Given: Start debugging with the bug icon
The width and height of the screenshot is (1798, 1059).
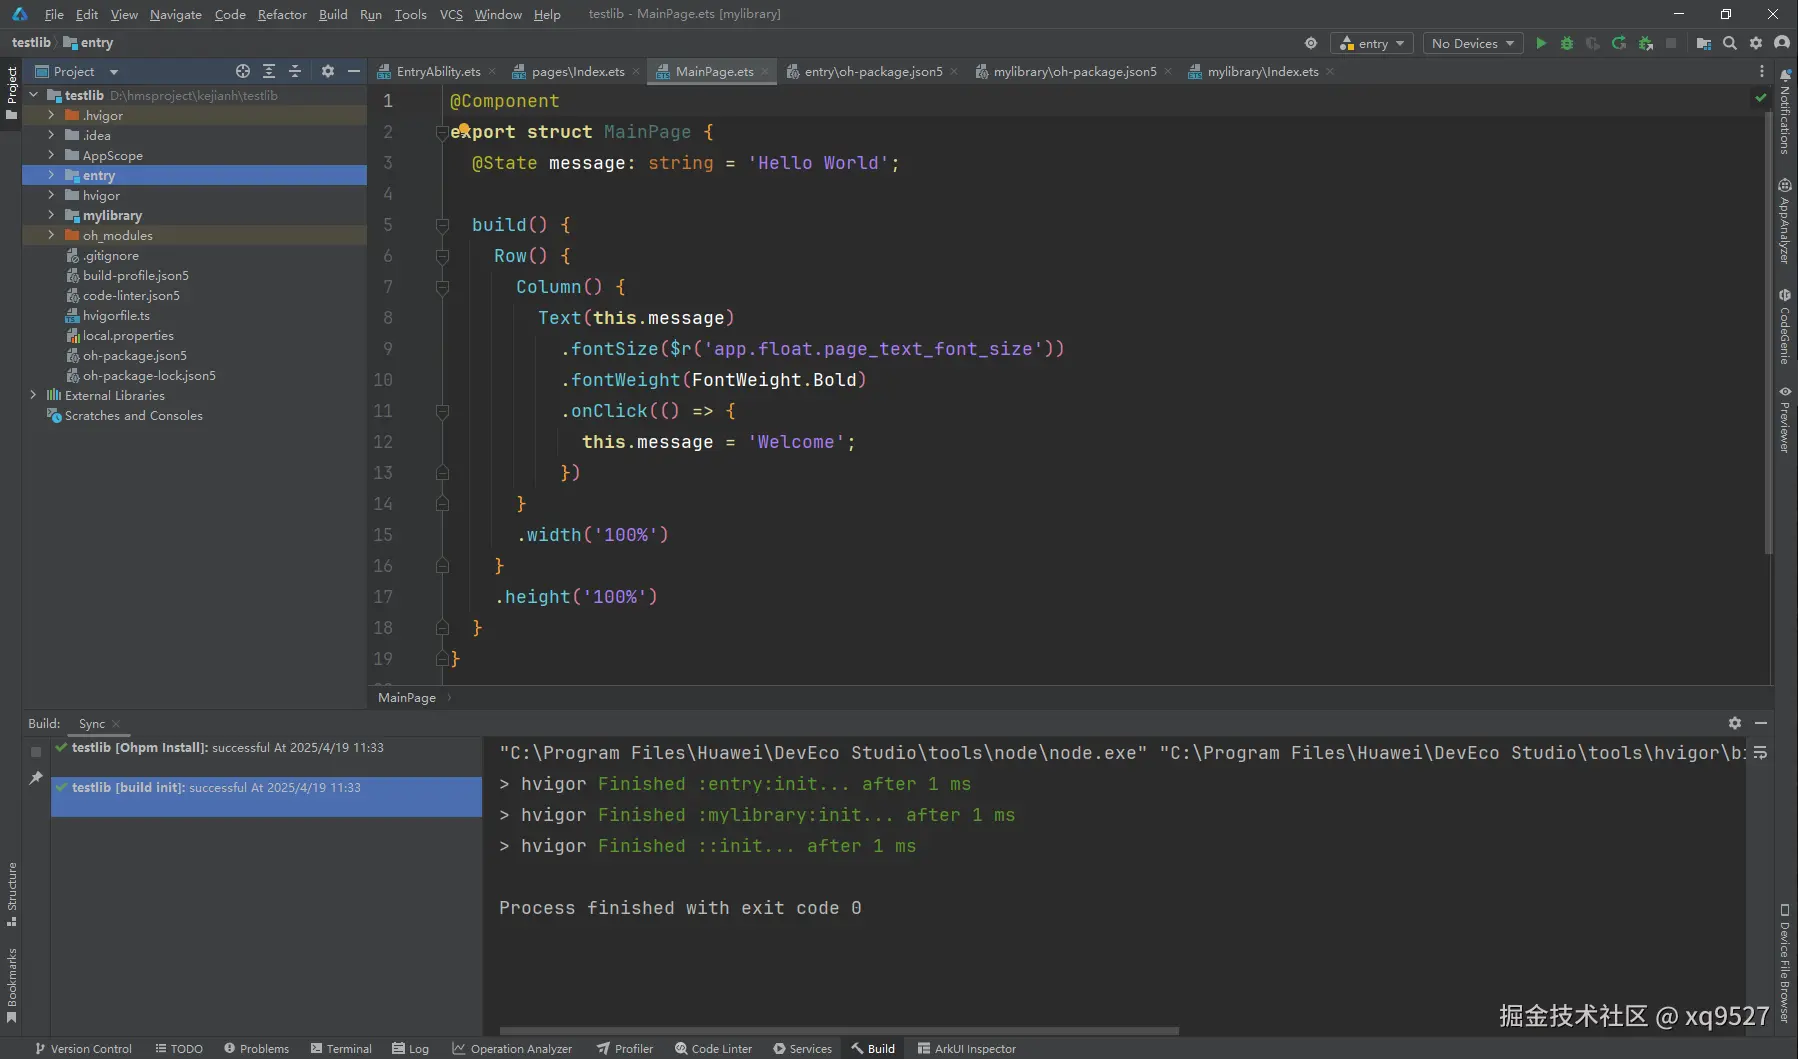Looking at the screenshot, I should [1567, 43].
